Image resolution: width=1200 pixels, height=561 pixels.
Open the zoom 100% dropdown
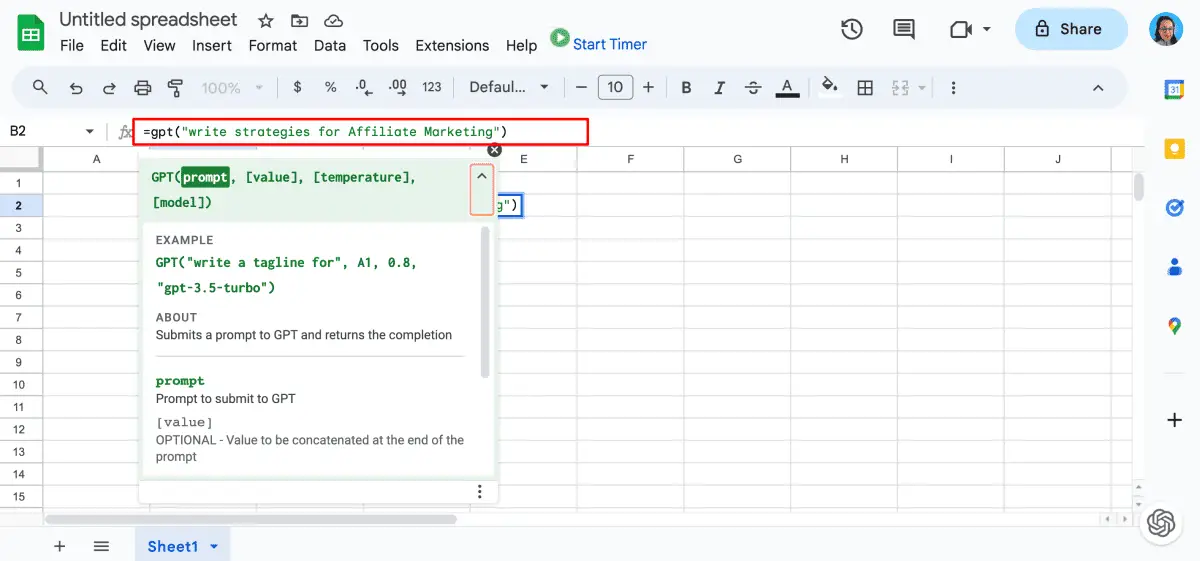pyautogui.click(x=230, y=87)
